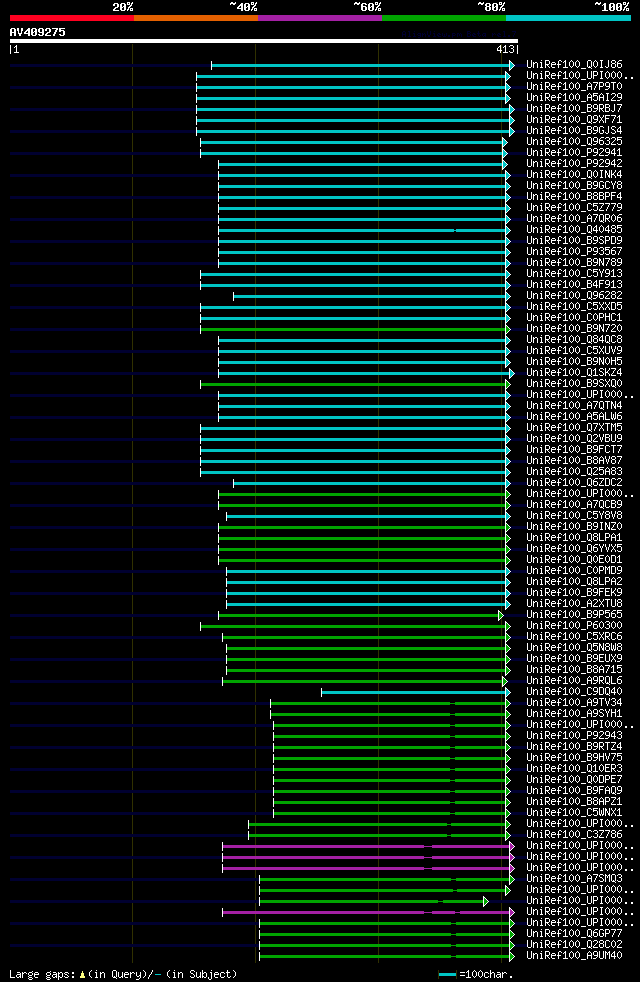Screen dimensions: 640x982
Task: Click the green alignment bar for UniRef100_B9P565
Action: pos(361,616)
